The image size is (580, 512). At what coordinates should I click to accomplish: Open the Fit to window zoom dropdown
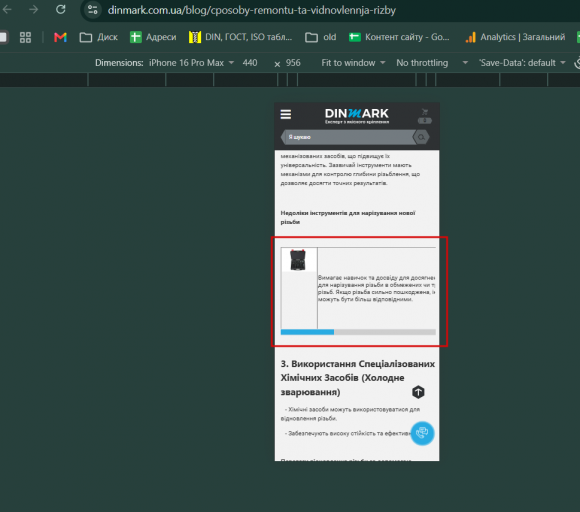(x=353, y=63)
